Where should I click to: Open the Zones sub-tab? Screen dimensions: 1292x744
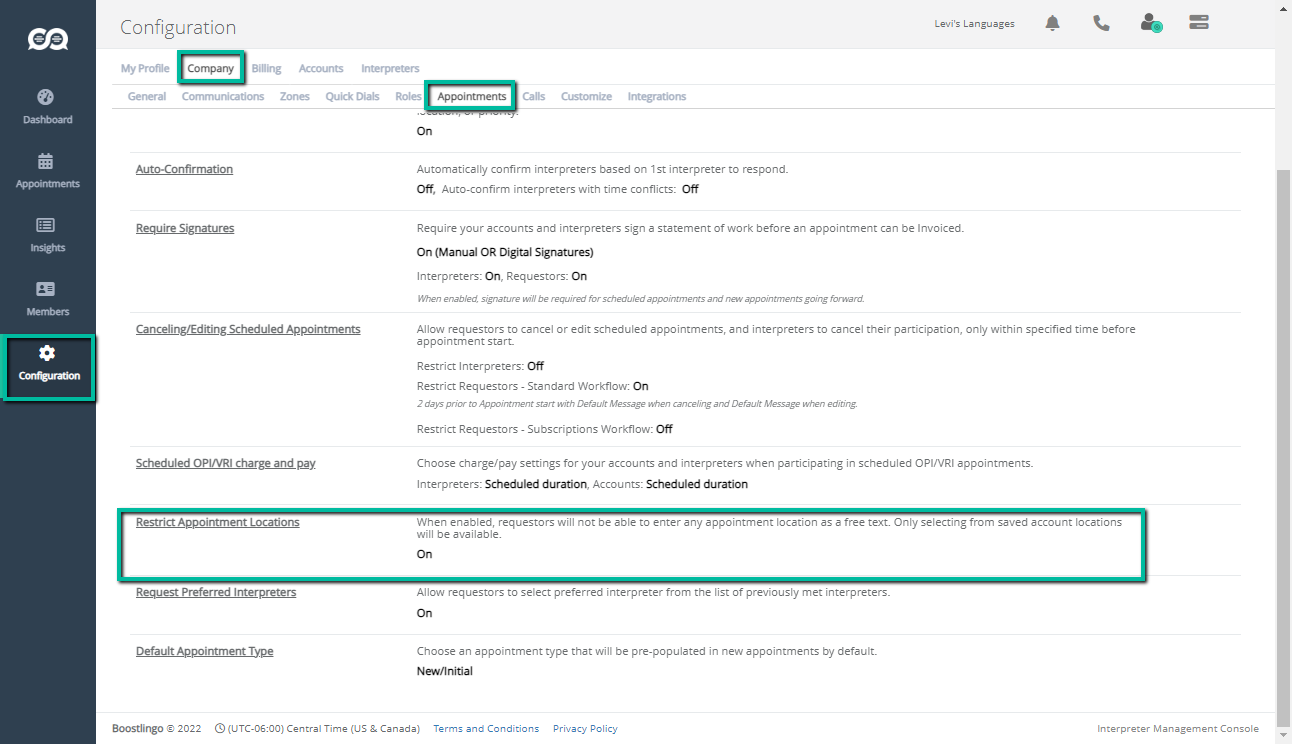[x=295, y=96]
